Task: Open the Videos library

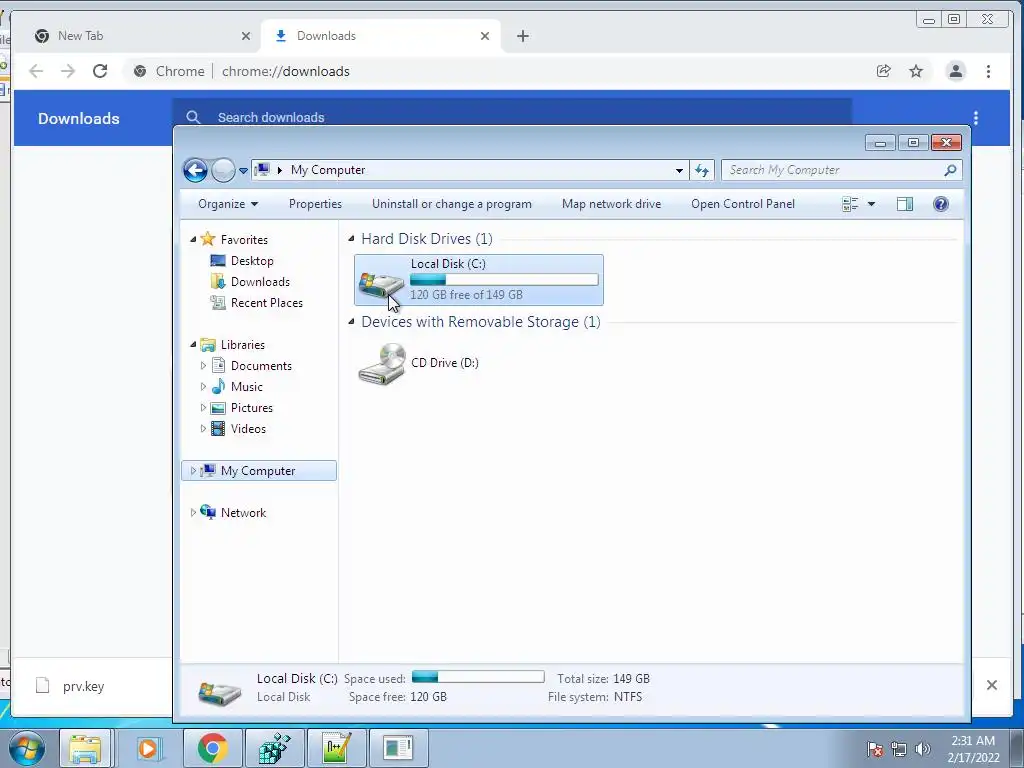Action: coord(248,428)
